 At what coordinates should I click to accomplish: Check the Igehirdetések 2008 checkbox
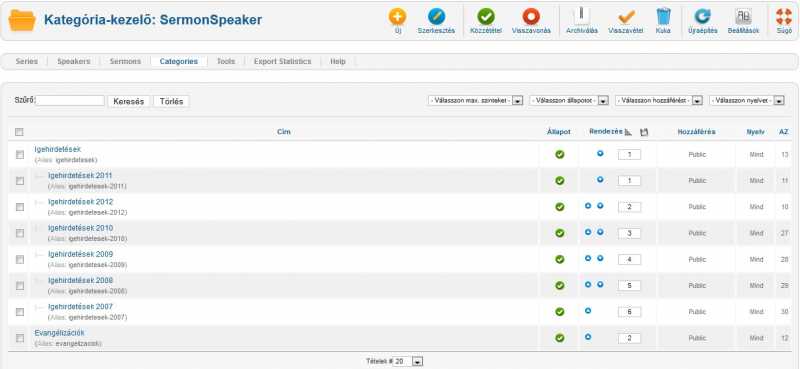[20, 286]
